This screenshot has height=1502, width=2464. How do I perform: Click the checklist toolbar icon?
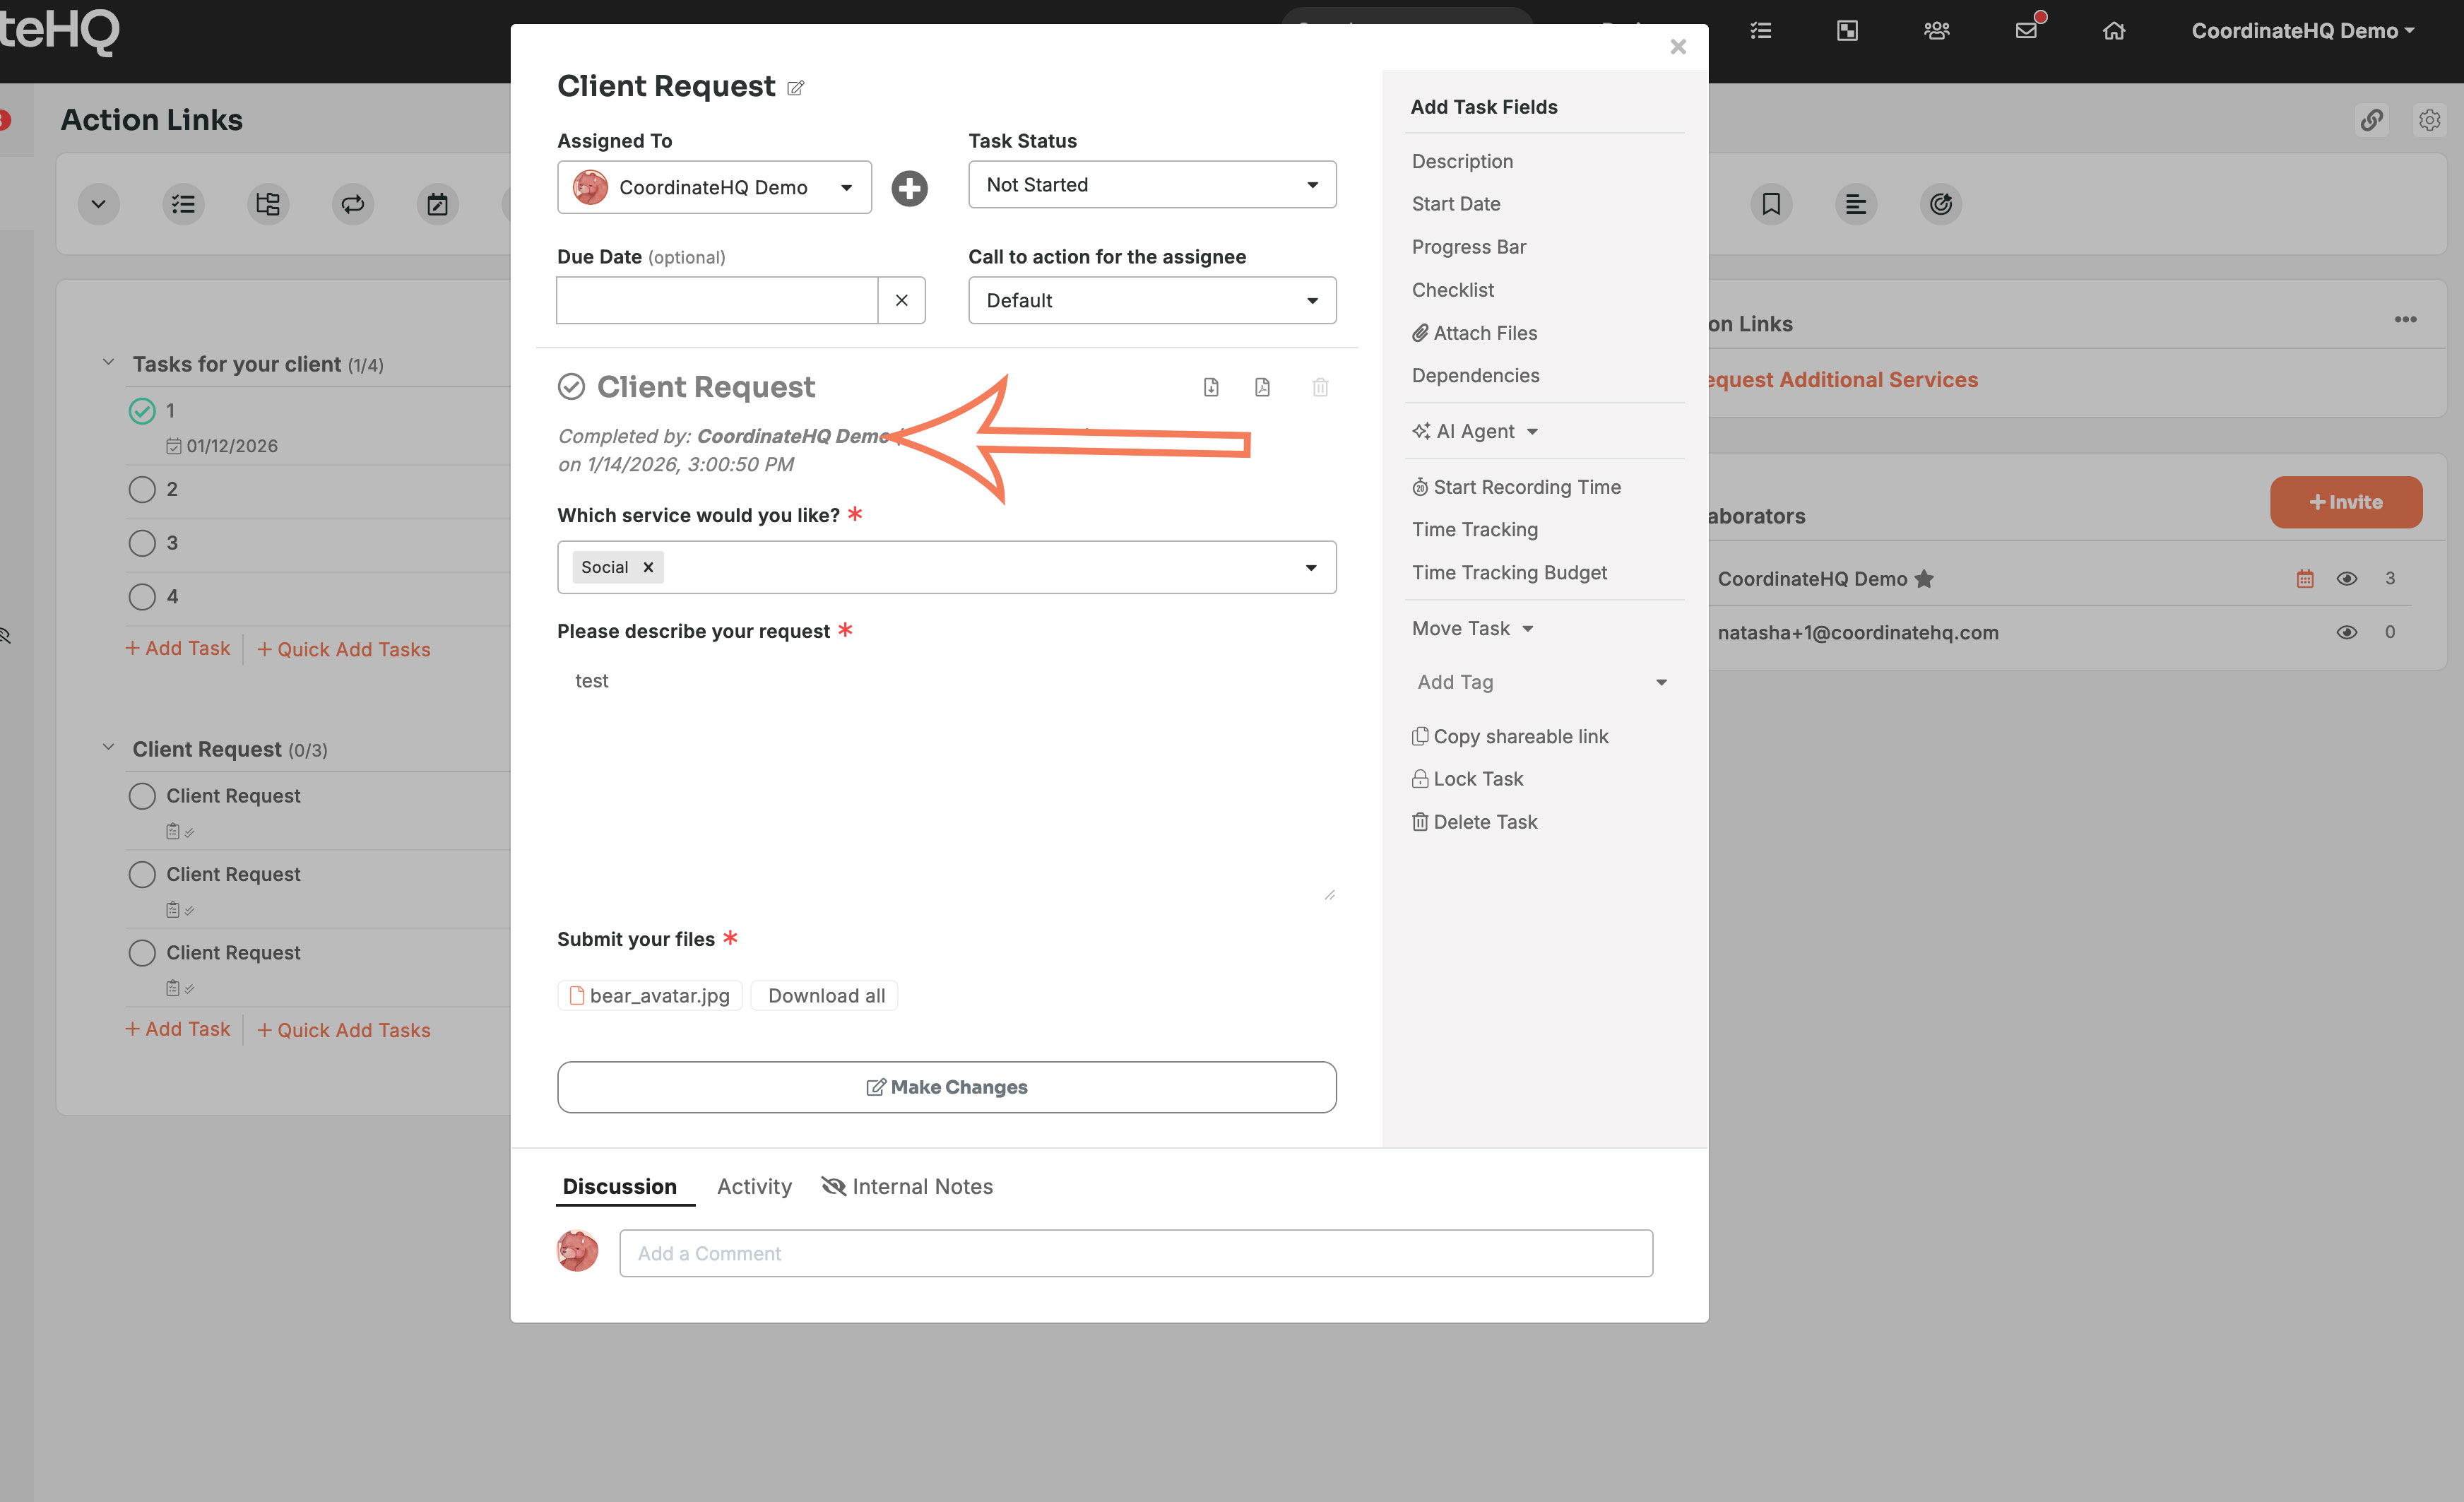click(x=183, y=204)
